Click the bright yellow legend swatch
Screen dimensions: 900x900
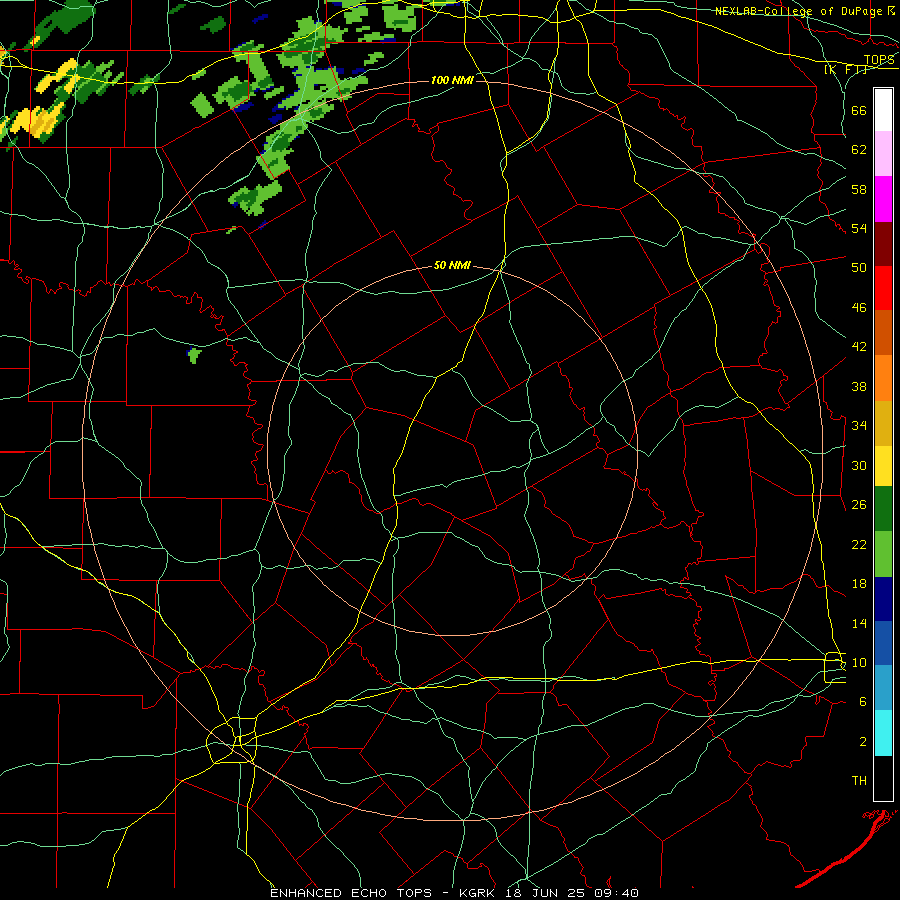click(x=883, y=466)
